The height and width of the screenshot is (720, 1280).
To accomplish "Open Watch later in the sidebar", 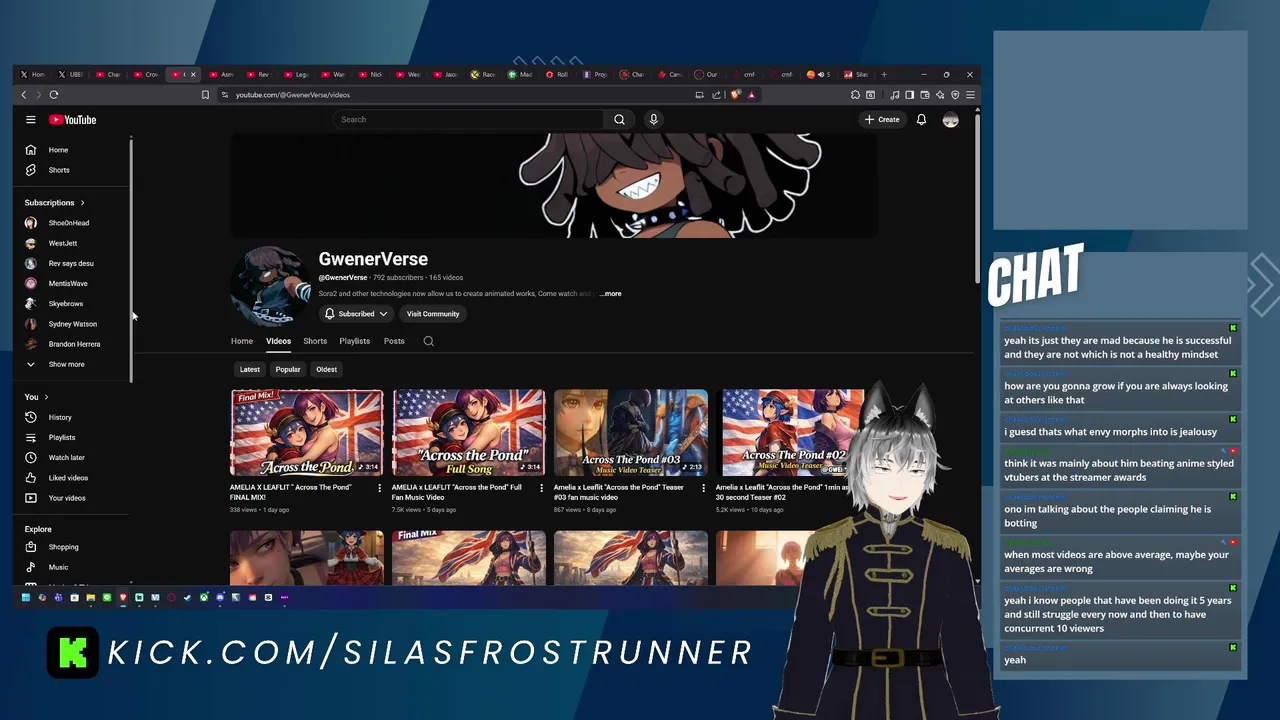I will (66, 458).
